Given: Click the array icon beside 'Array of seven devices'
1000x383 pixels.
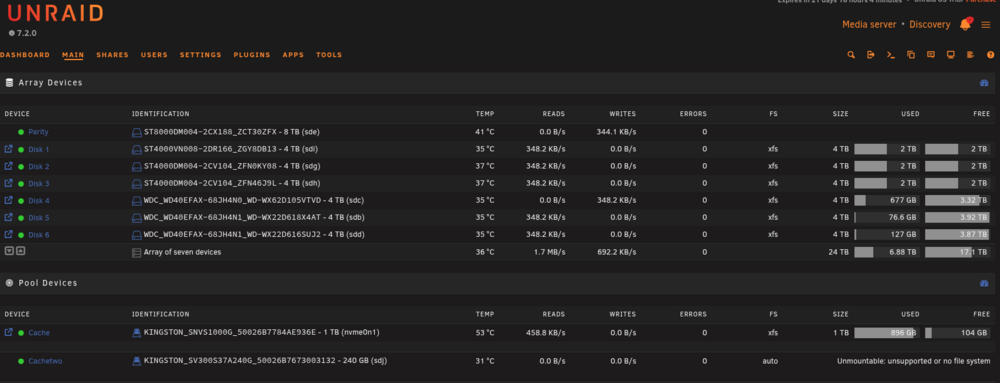Looking at the screenshot, I should point(136,252).
